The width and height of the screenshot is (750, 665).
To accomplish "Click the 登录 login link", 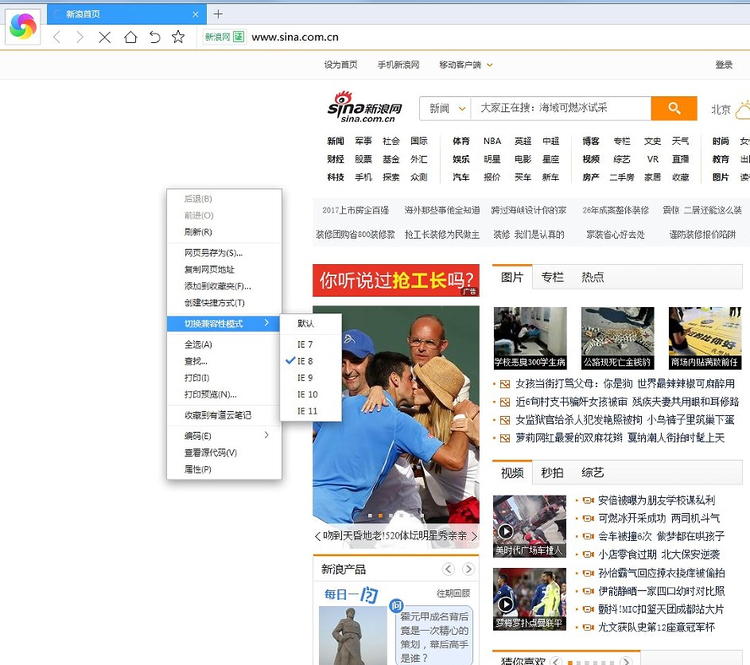I will tap(724, 65).
